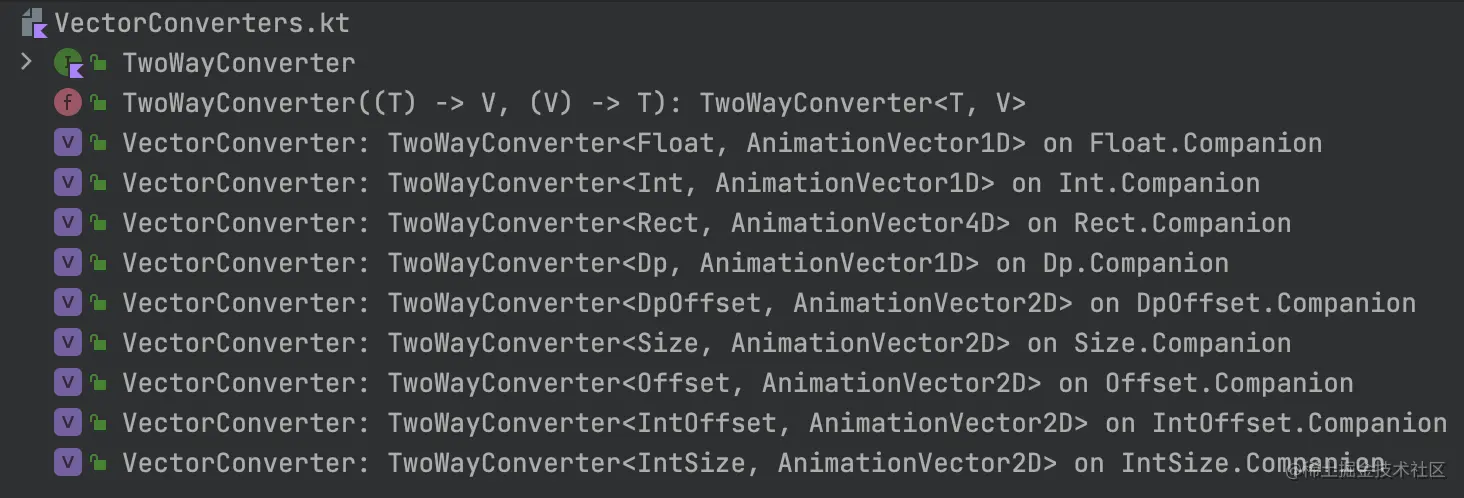The width and height of the screenshot is (1464, 498).
Task: Select VectorConverter on IntOffset.Companion
Action: [x=785, y=423]
